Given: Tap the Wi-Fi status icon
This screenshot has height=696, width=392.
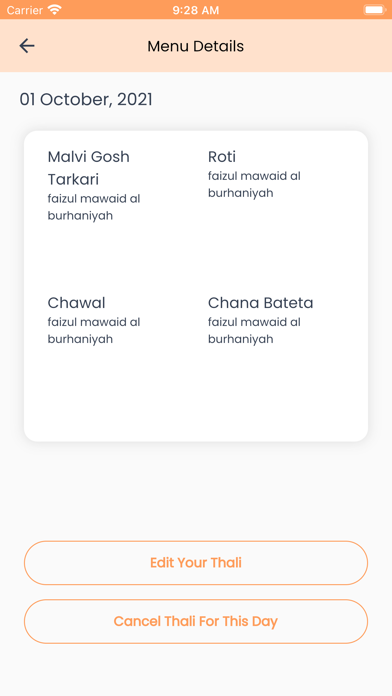Looking at the screenshot, I should [55, 9].
